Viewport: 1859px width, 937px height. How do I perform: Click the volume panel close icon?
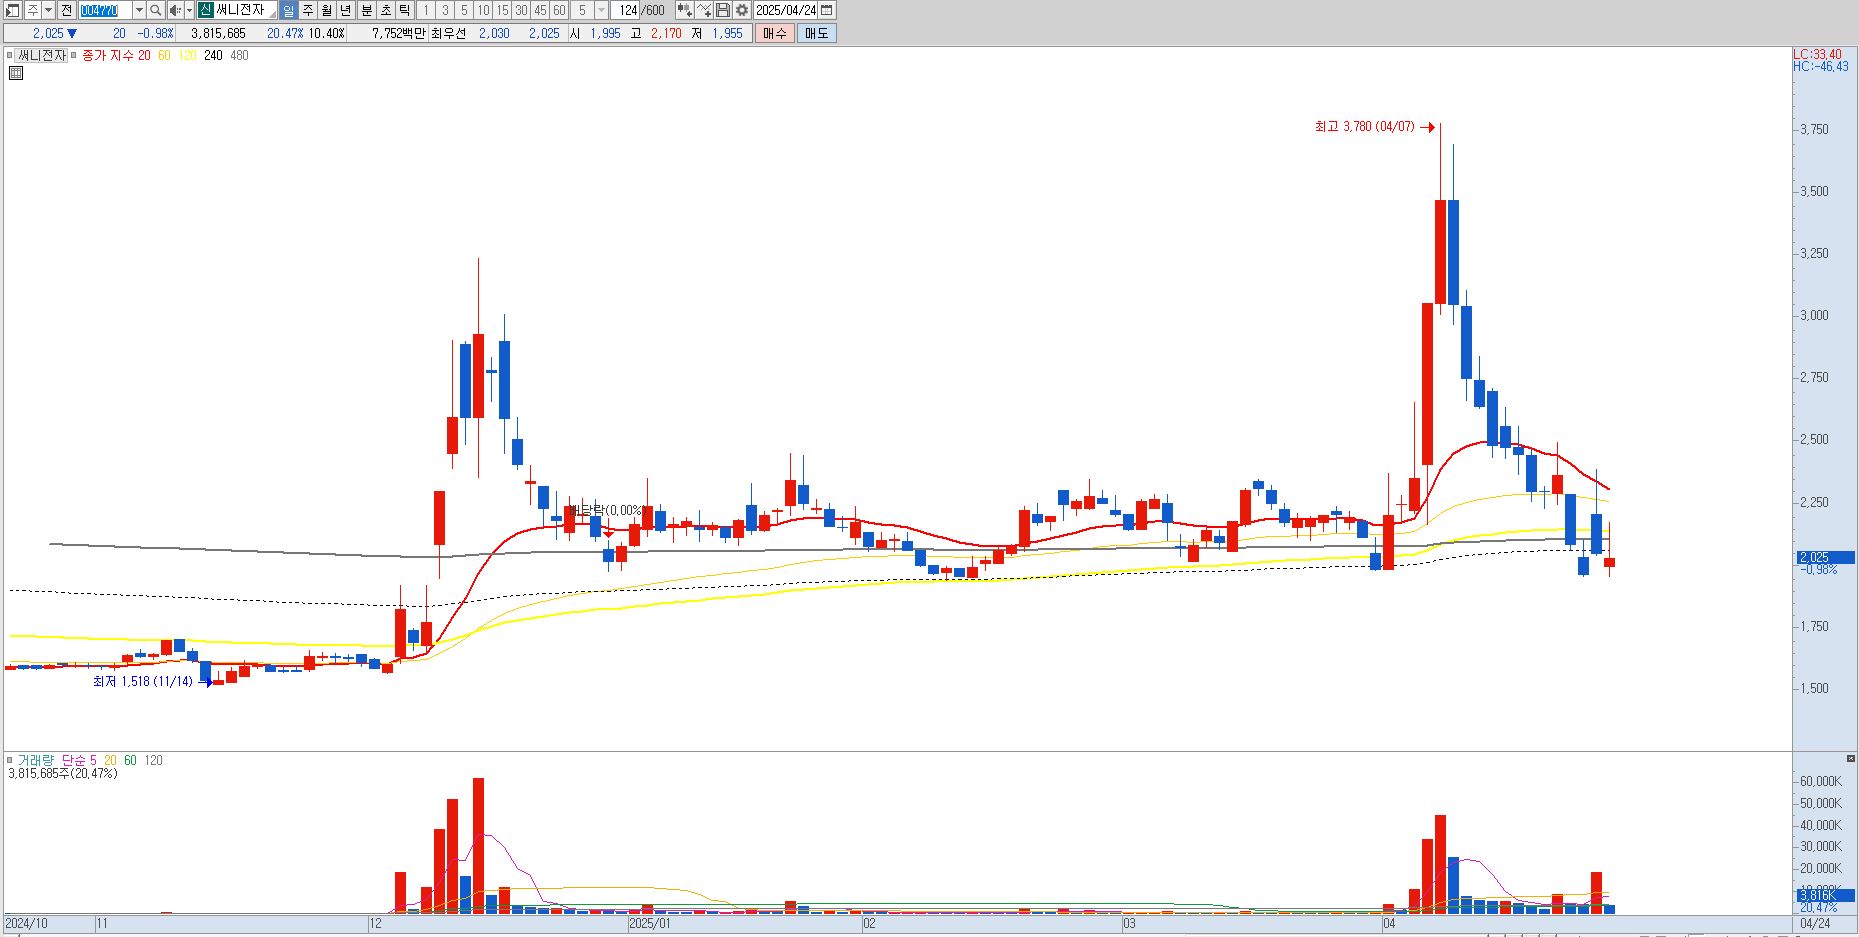coord(1850,759)
